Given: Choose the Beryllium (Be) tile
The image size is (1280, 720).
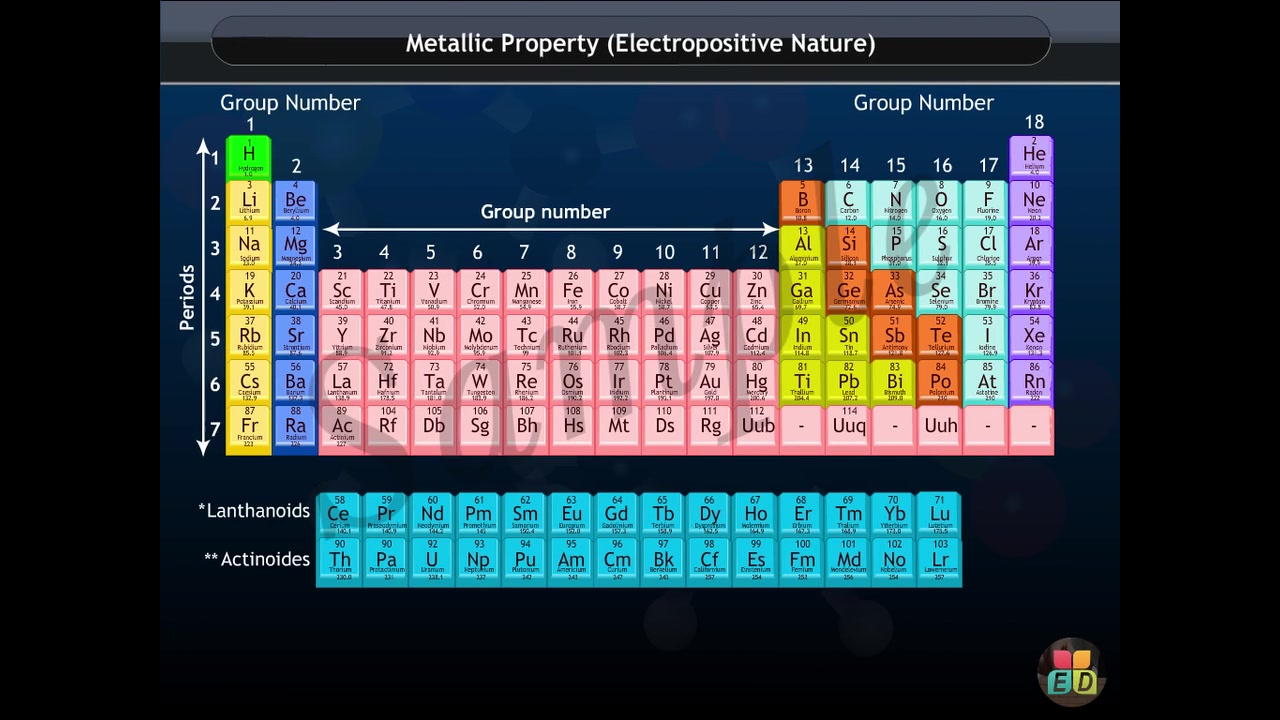Looking at the screenshot, I should [x=296, y=202].
